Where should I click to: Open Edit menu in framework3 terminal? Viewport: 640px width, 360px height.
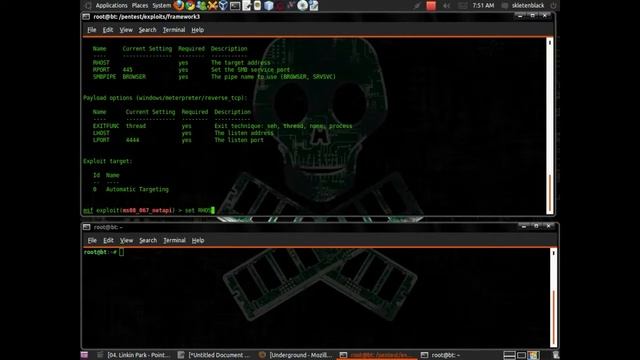(108, 30)
